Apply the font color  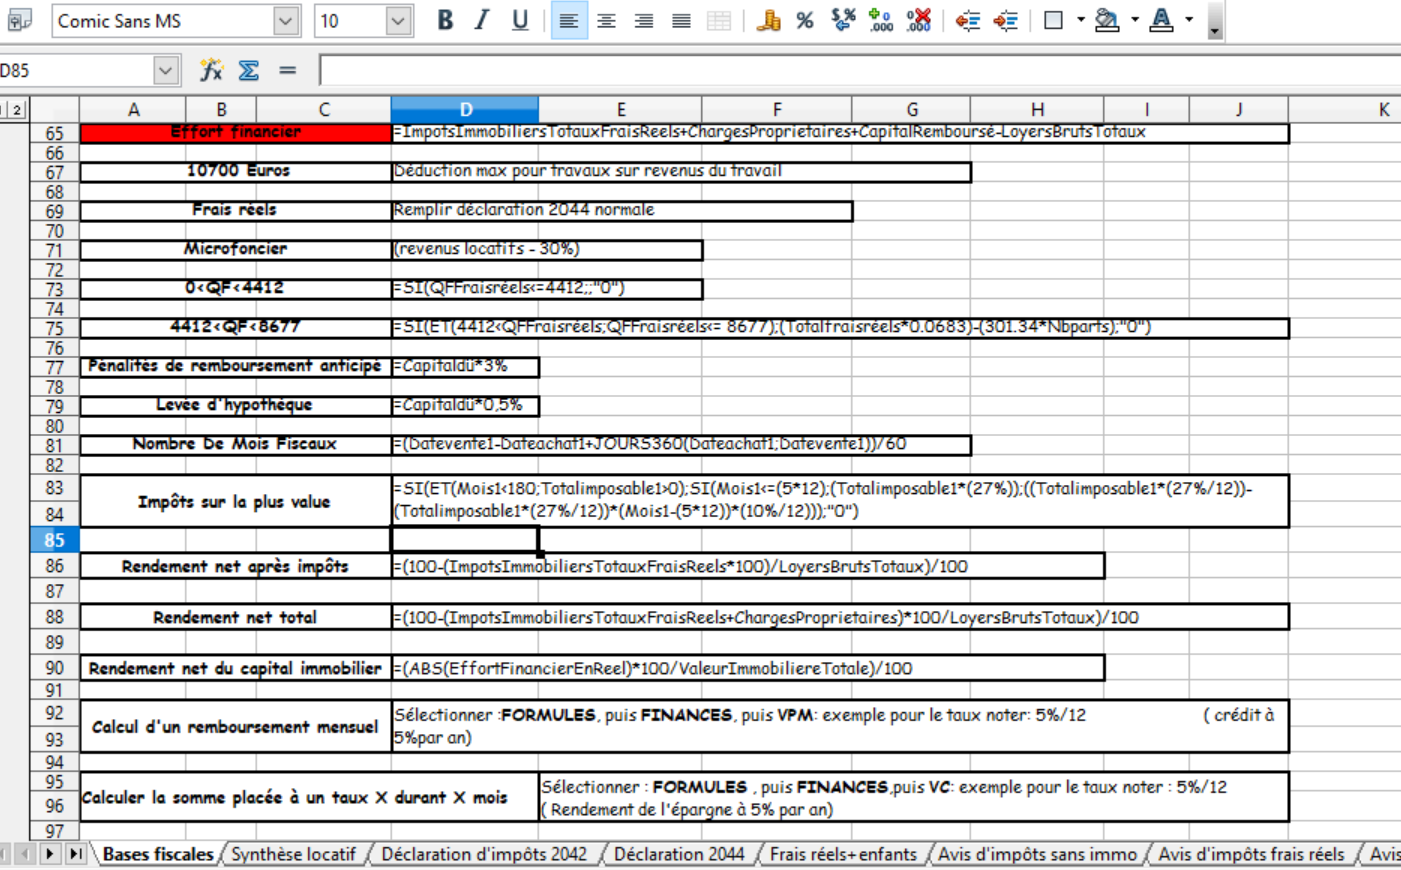[1161, 20]
